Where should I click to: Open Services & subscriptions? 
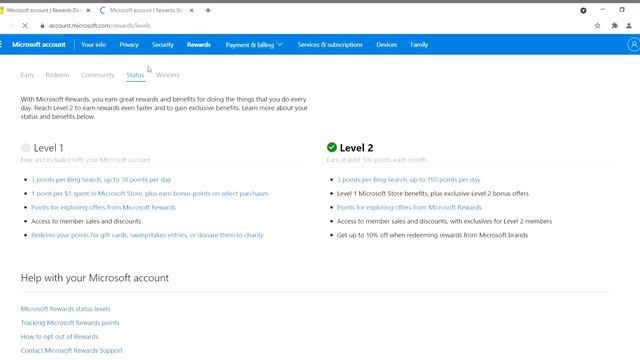click(x=330, y=44)
